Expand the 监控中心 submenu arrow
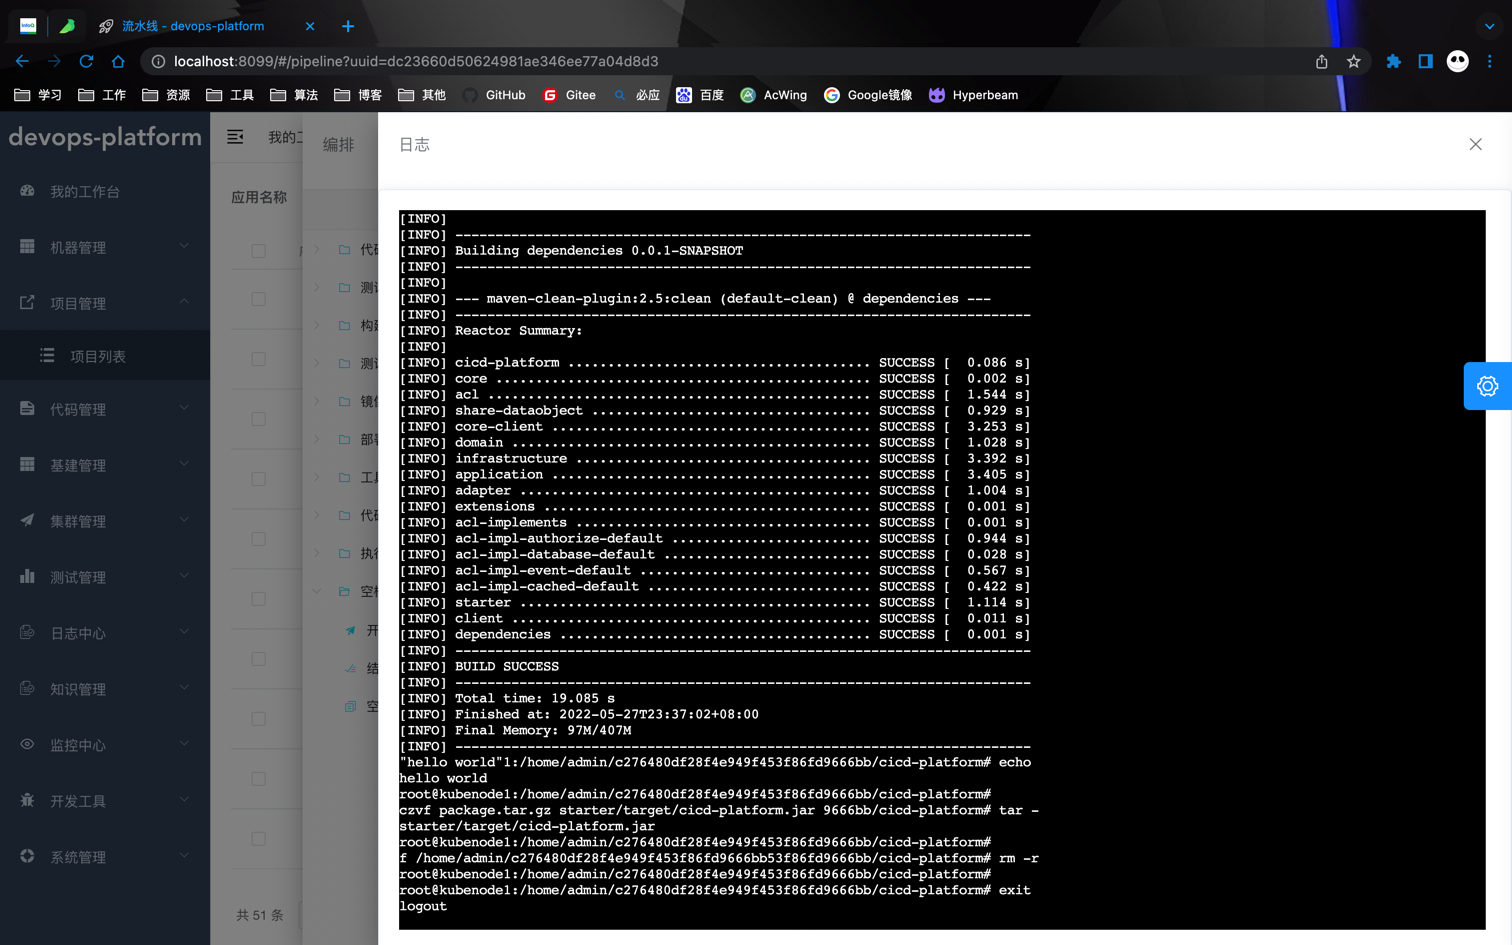The width and height of the screenshot is (1512, 945). (x=184, y=744)
